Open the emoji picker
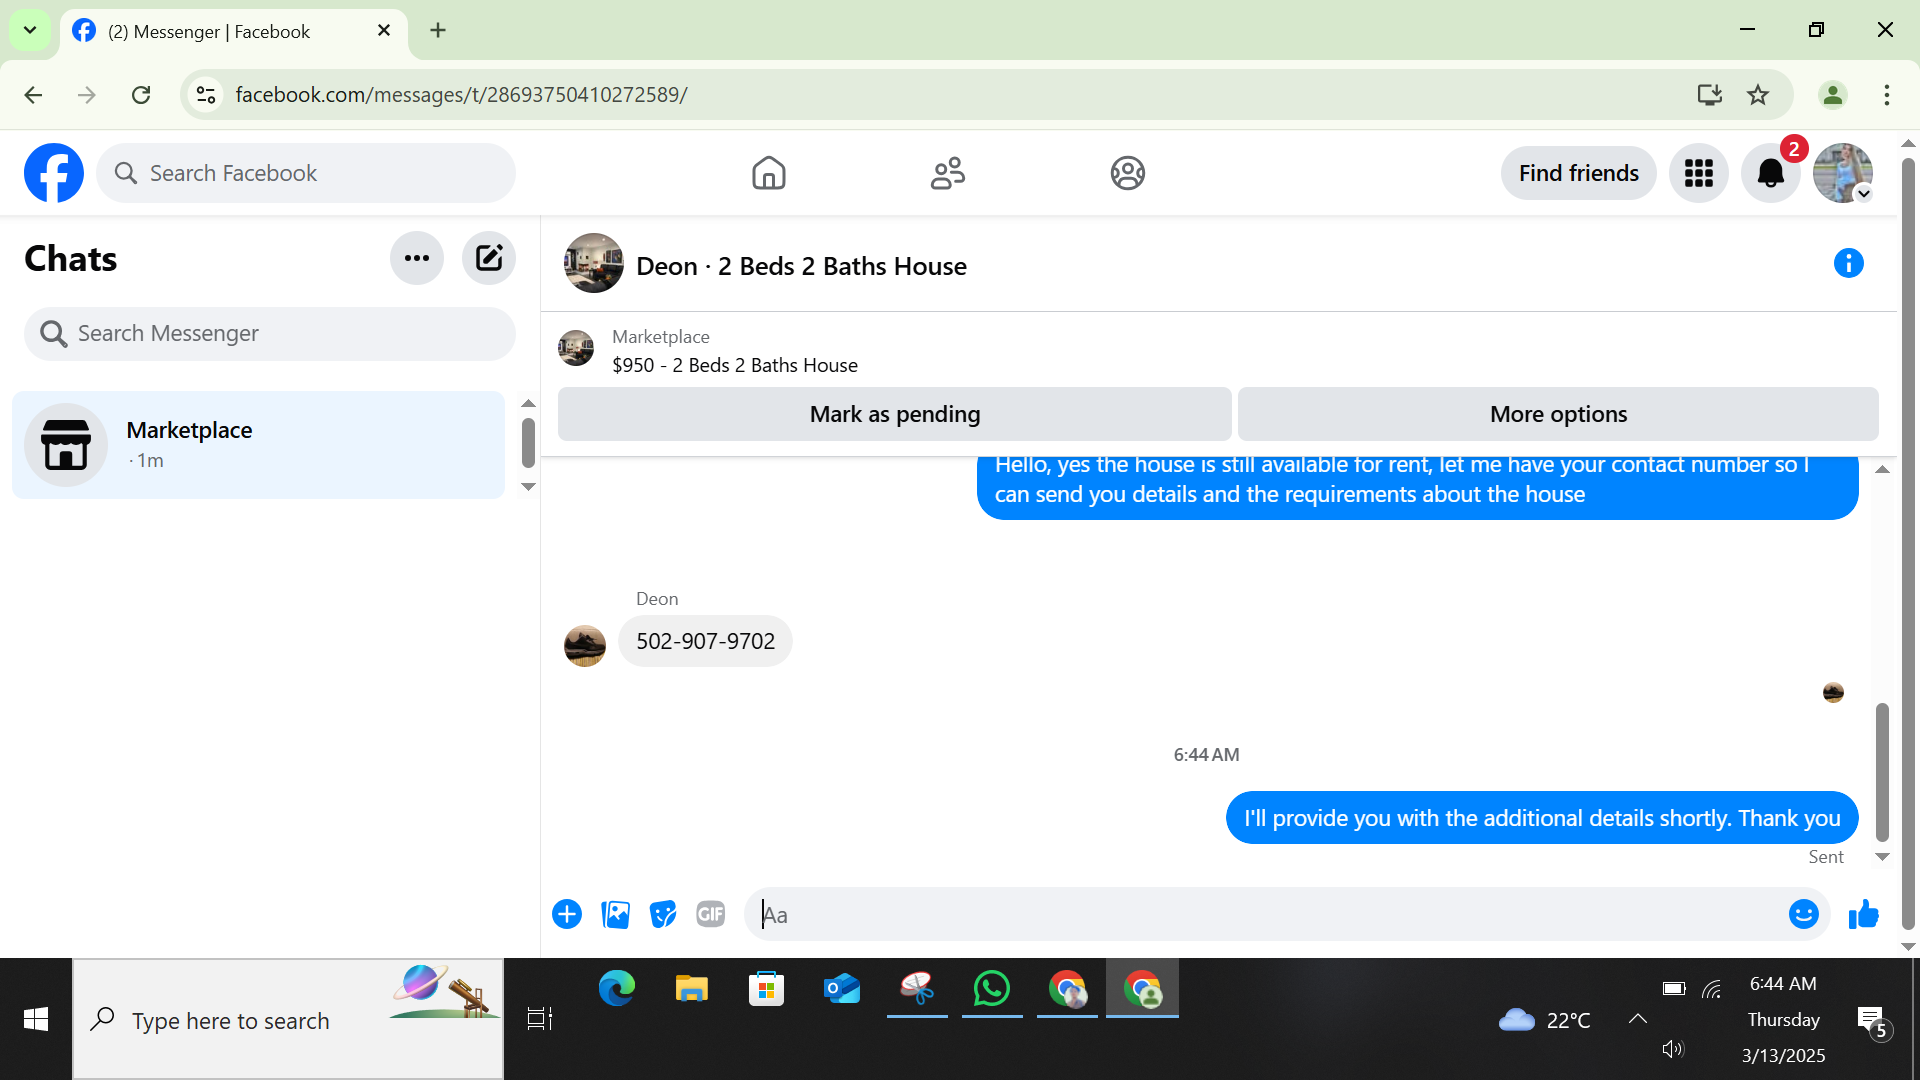Screen dimensions: 1920x1080 1803,914
